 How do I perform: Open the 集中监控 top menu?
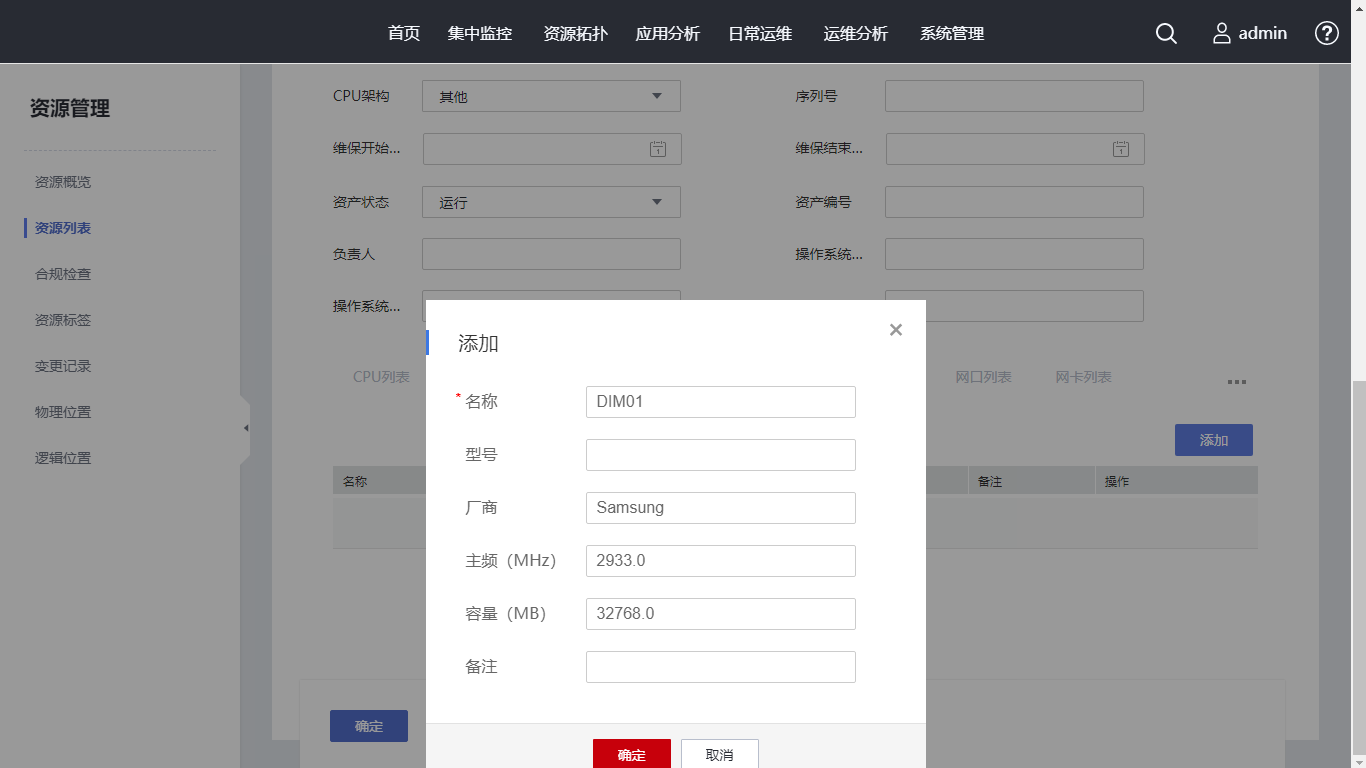pos(480,33)
